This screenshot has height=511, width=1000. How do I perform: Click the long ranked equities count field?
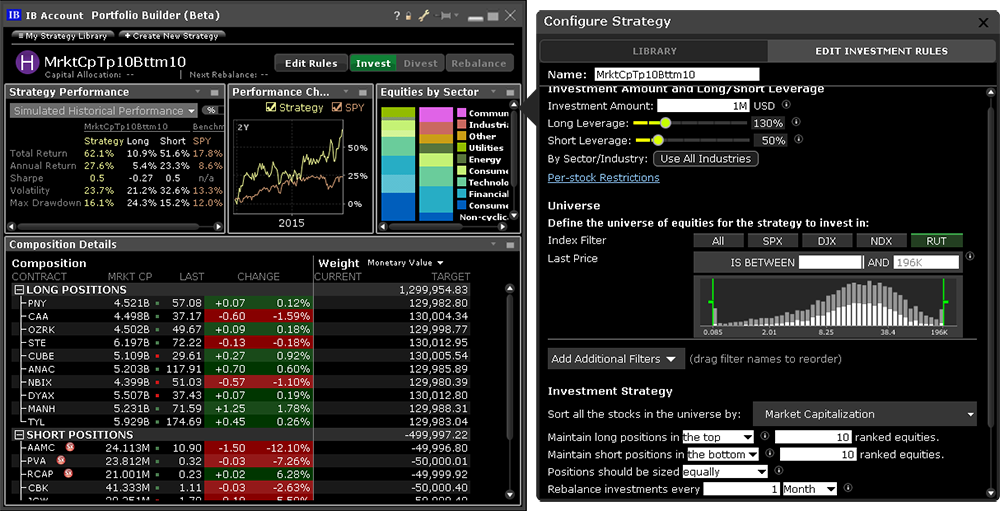pos(813,437)
